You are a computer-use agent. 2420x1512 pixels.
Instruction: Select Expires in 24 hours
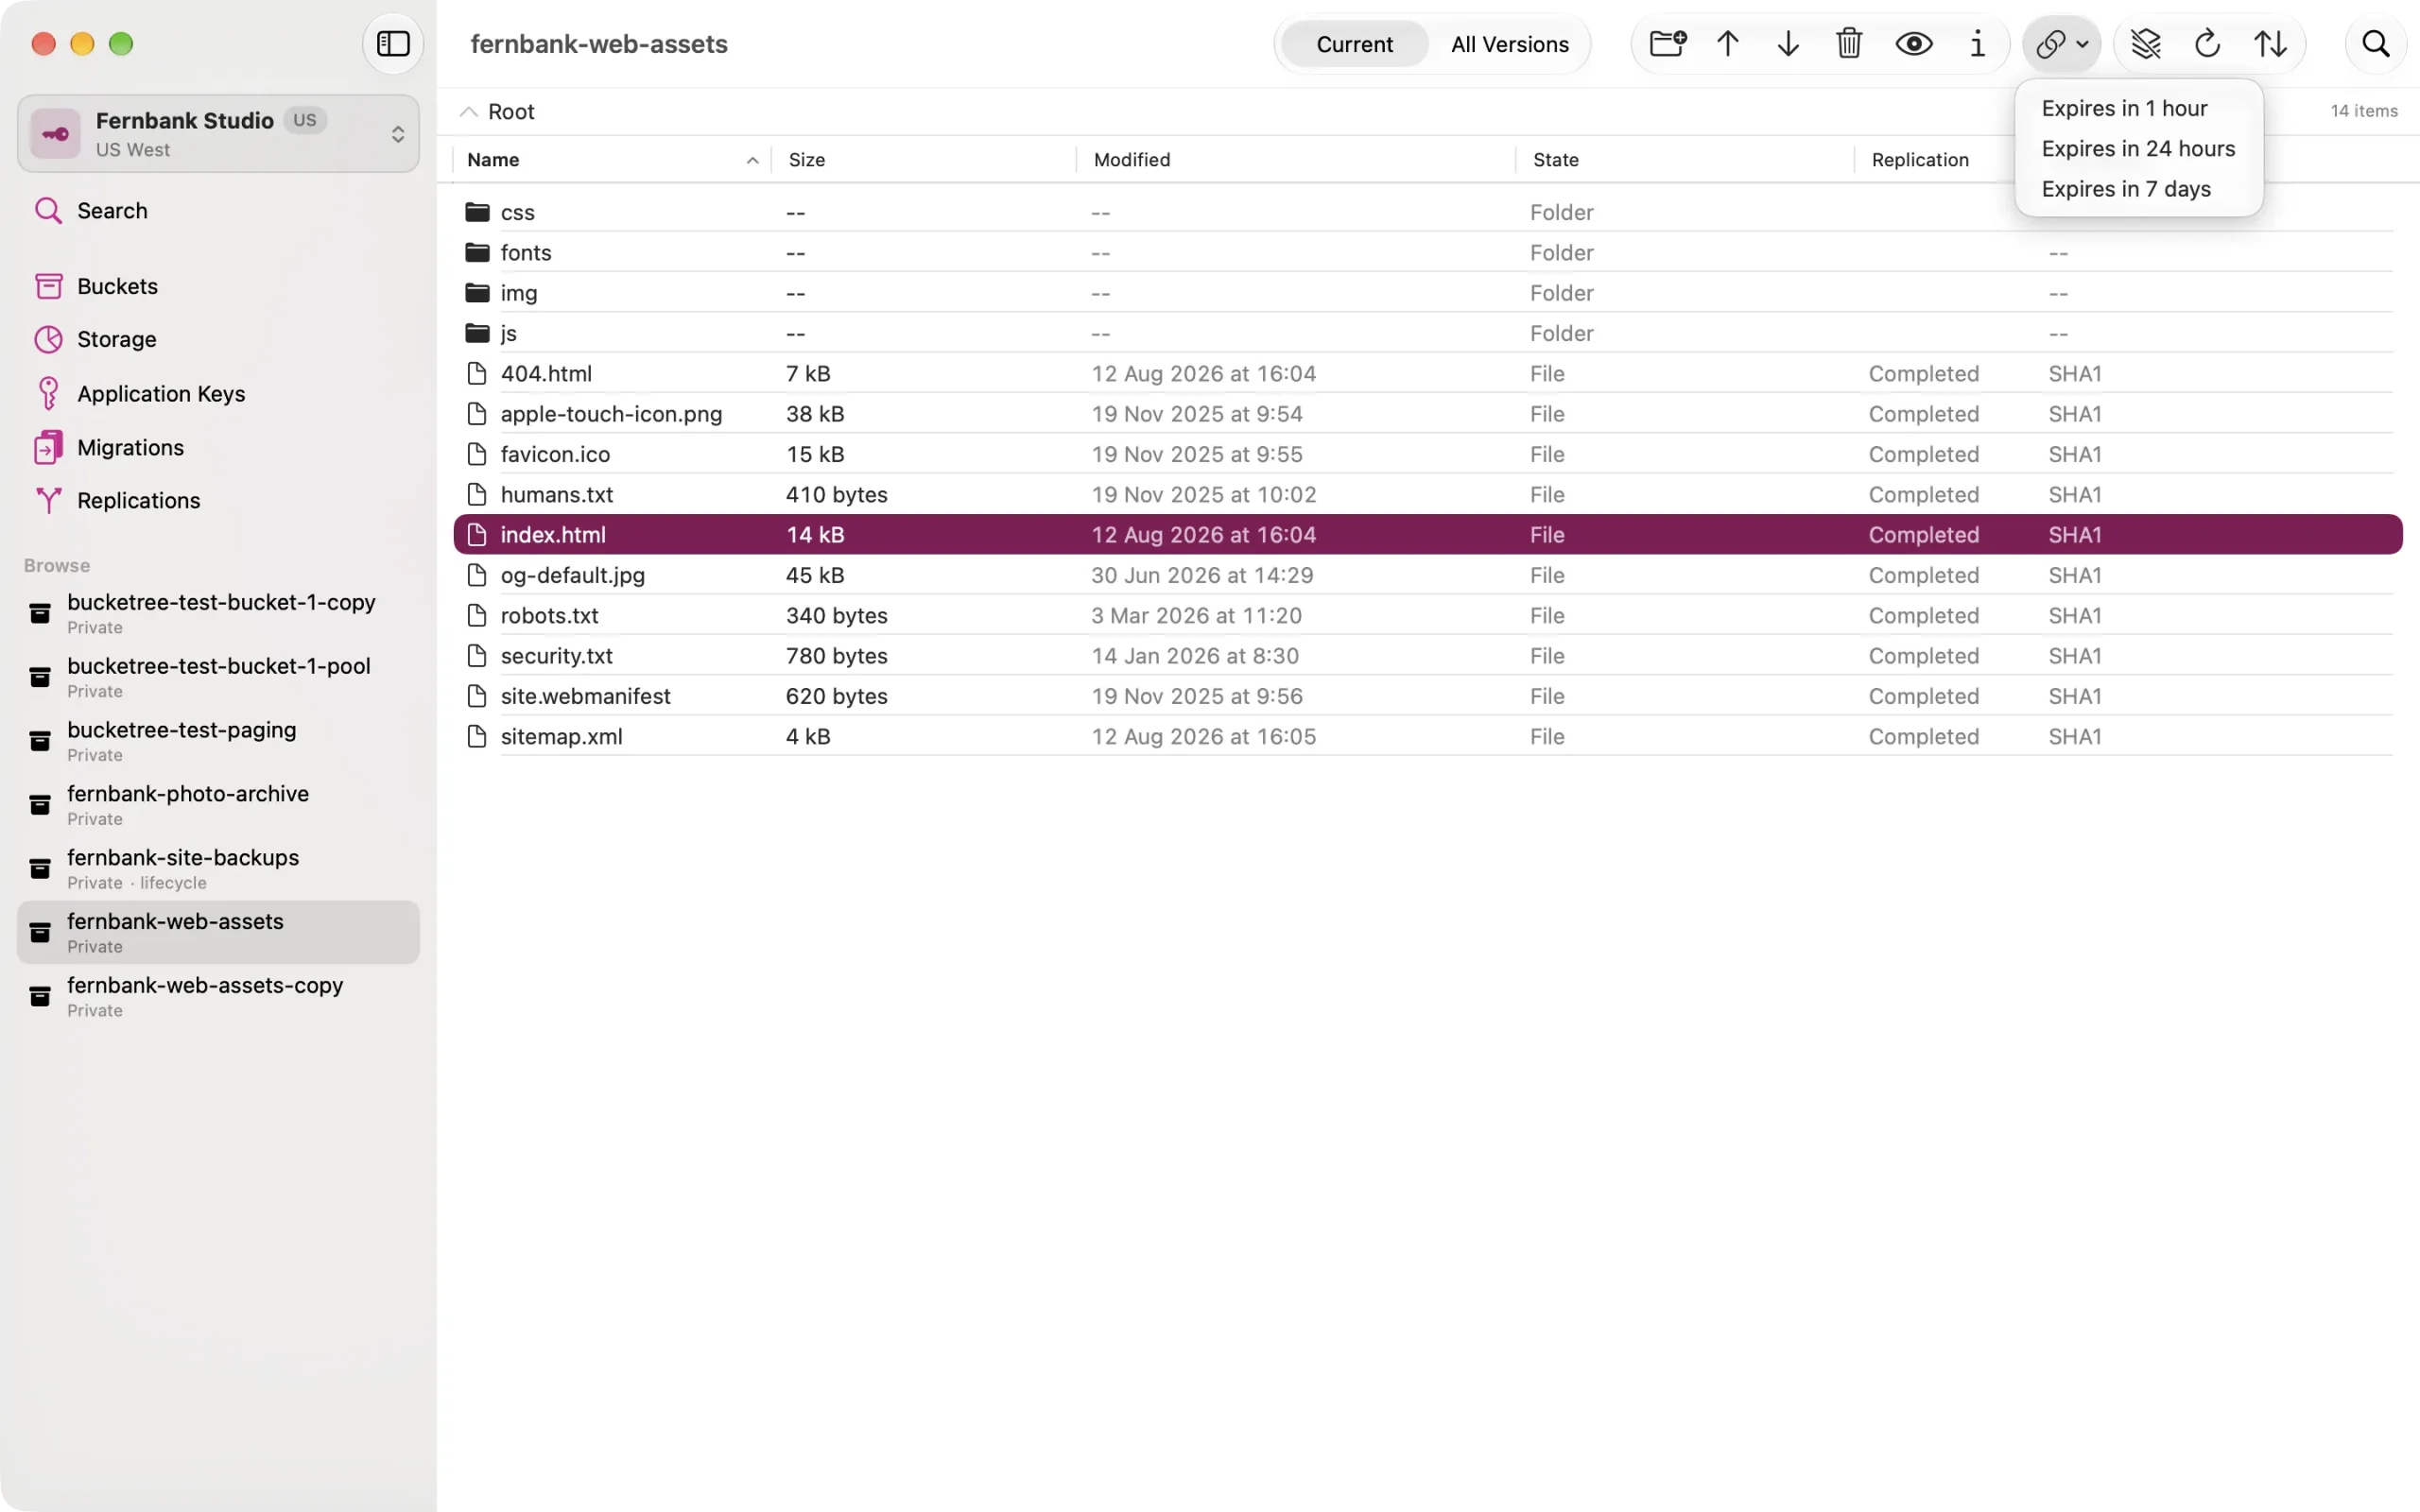[2138, 148]
